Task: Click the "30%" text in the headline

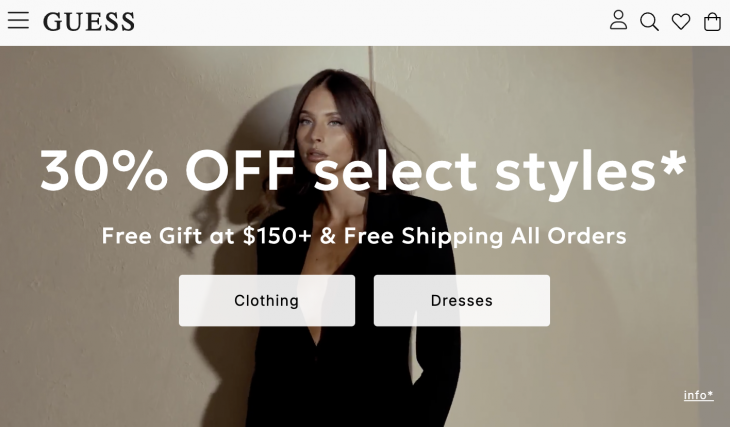Action: pos(104,171)
